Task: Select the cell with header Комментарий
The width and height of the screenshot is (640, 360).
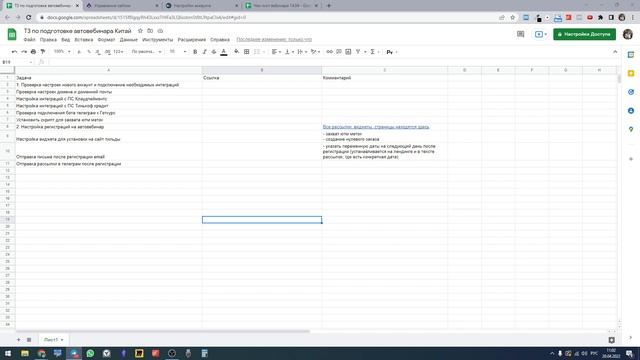Action: [384, 78]
